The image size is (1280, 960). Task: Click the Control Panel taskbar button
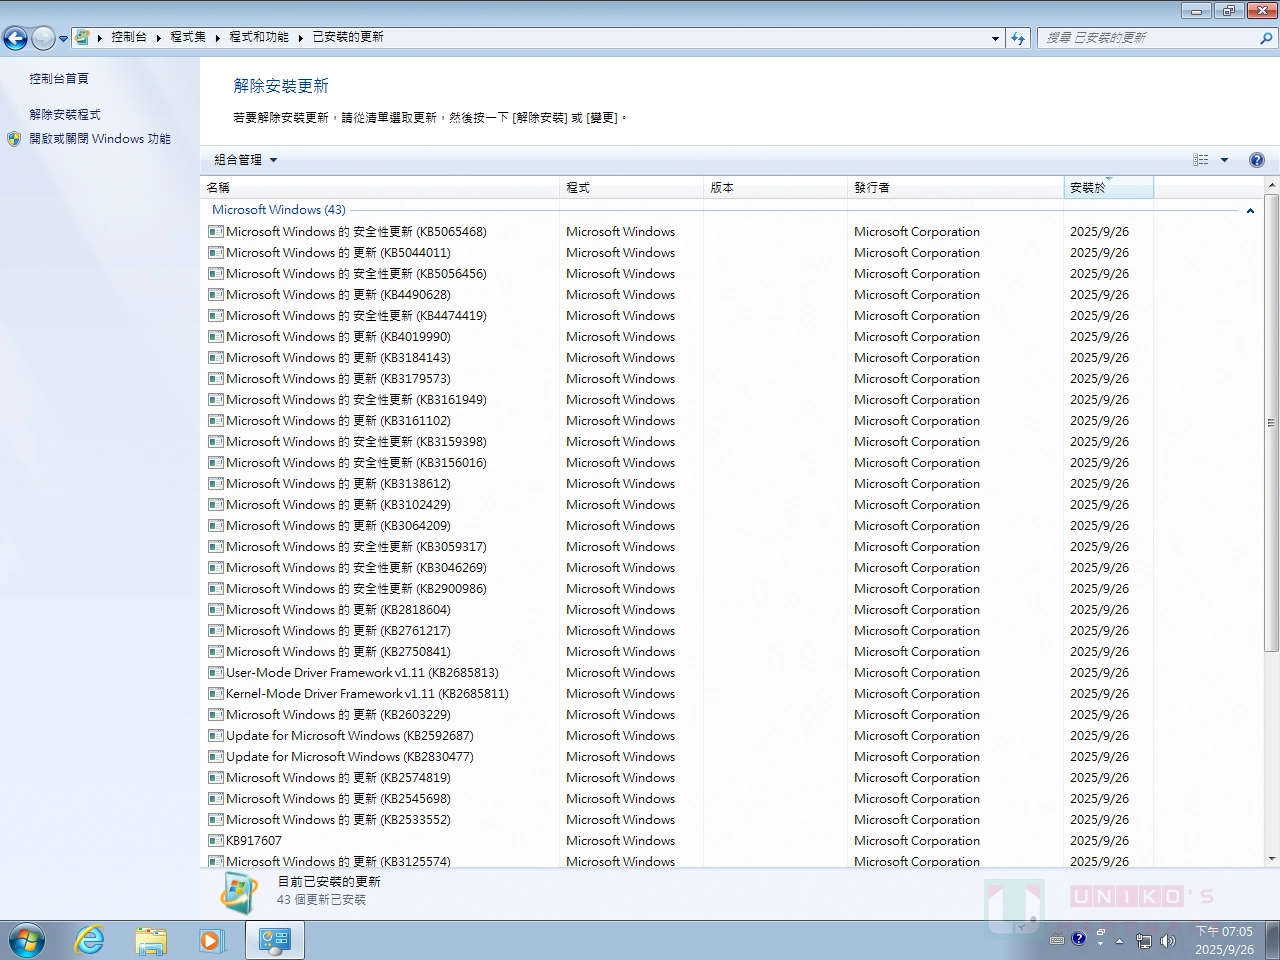pyautogui.click(x=275, y=941)
